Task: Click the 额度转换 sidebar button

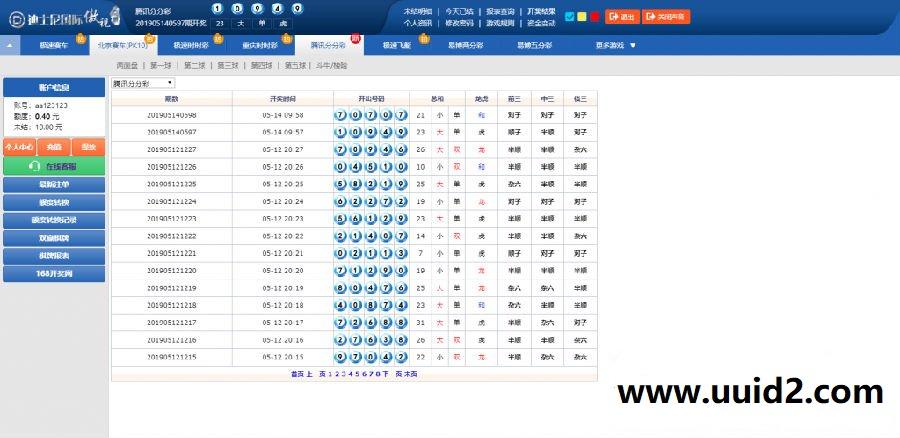Action: pyautogui.click(x=54, y=203)
